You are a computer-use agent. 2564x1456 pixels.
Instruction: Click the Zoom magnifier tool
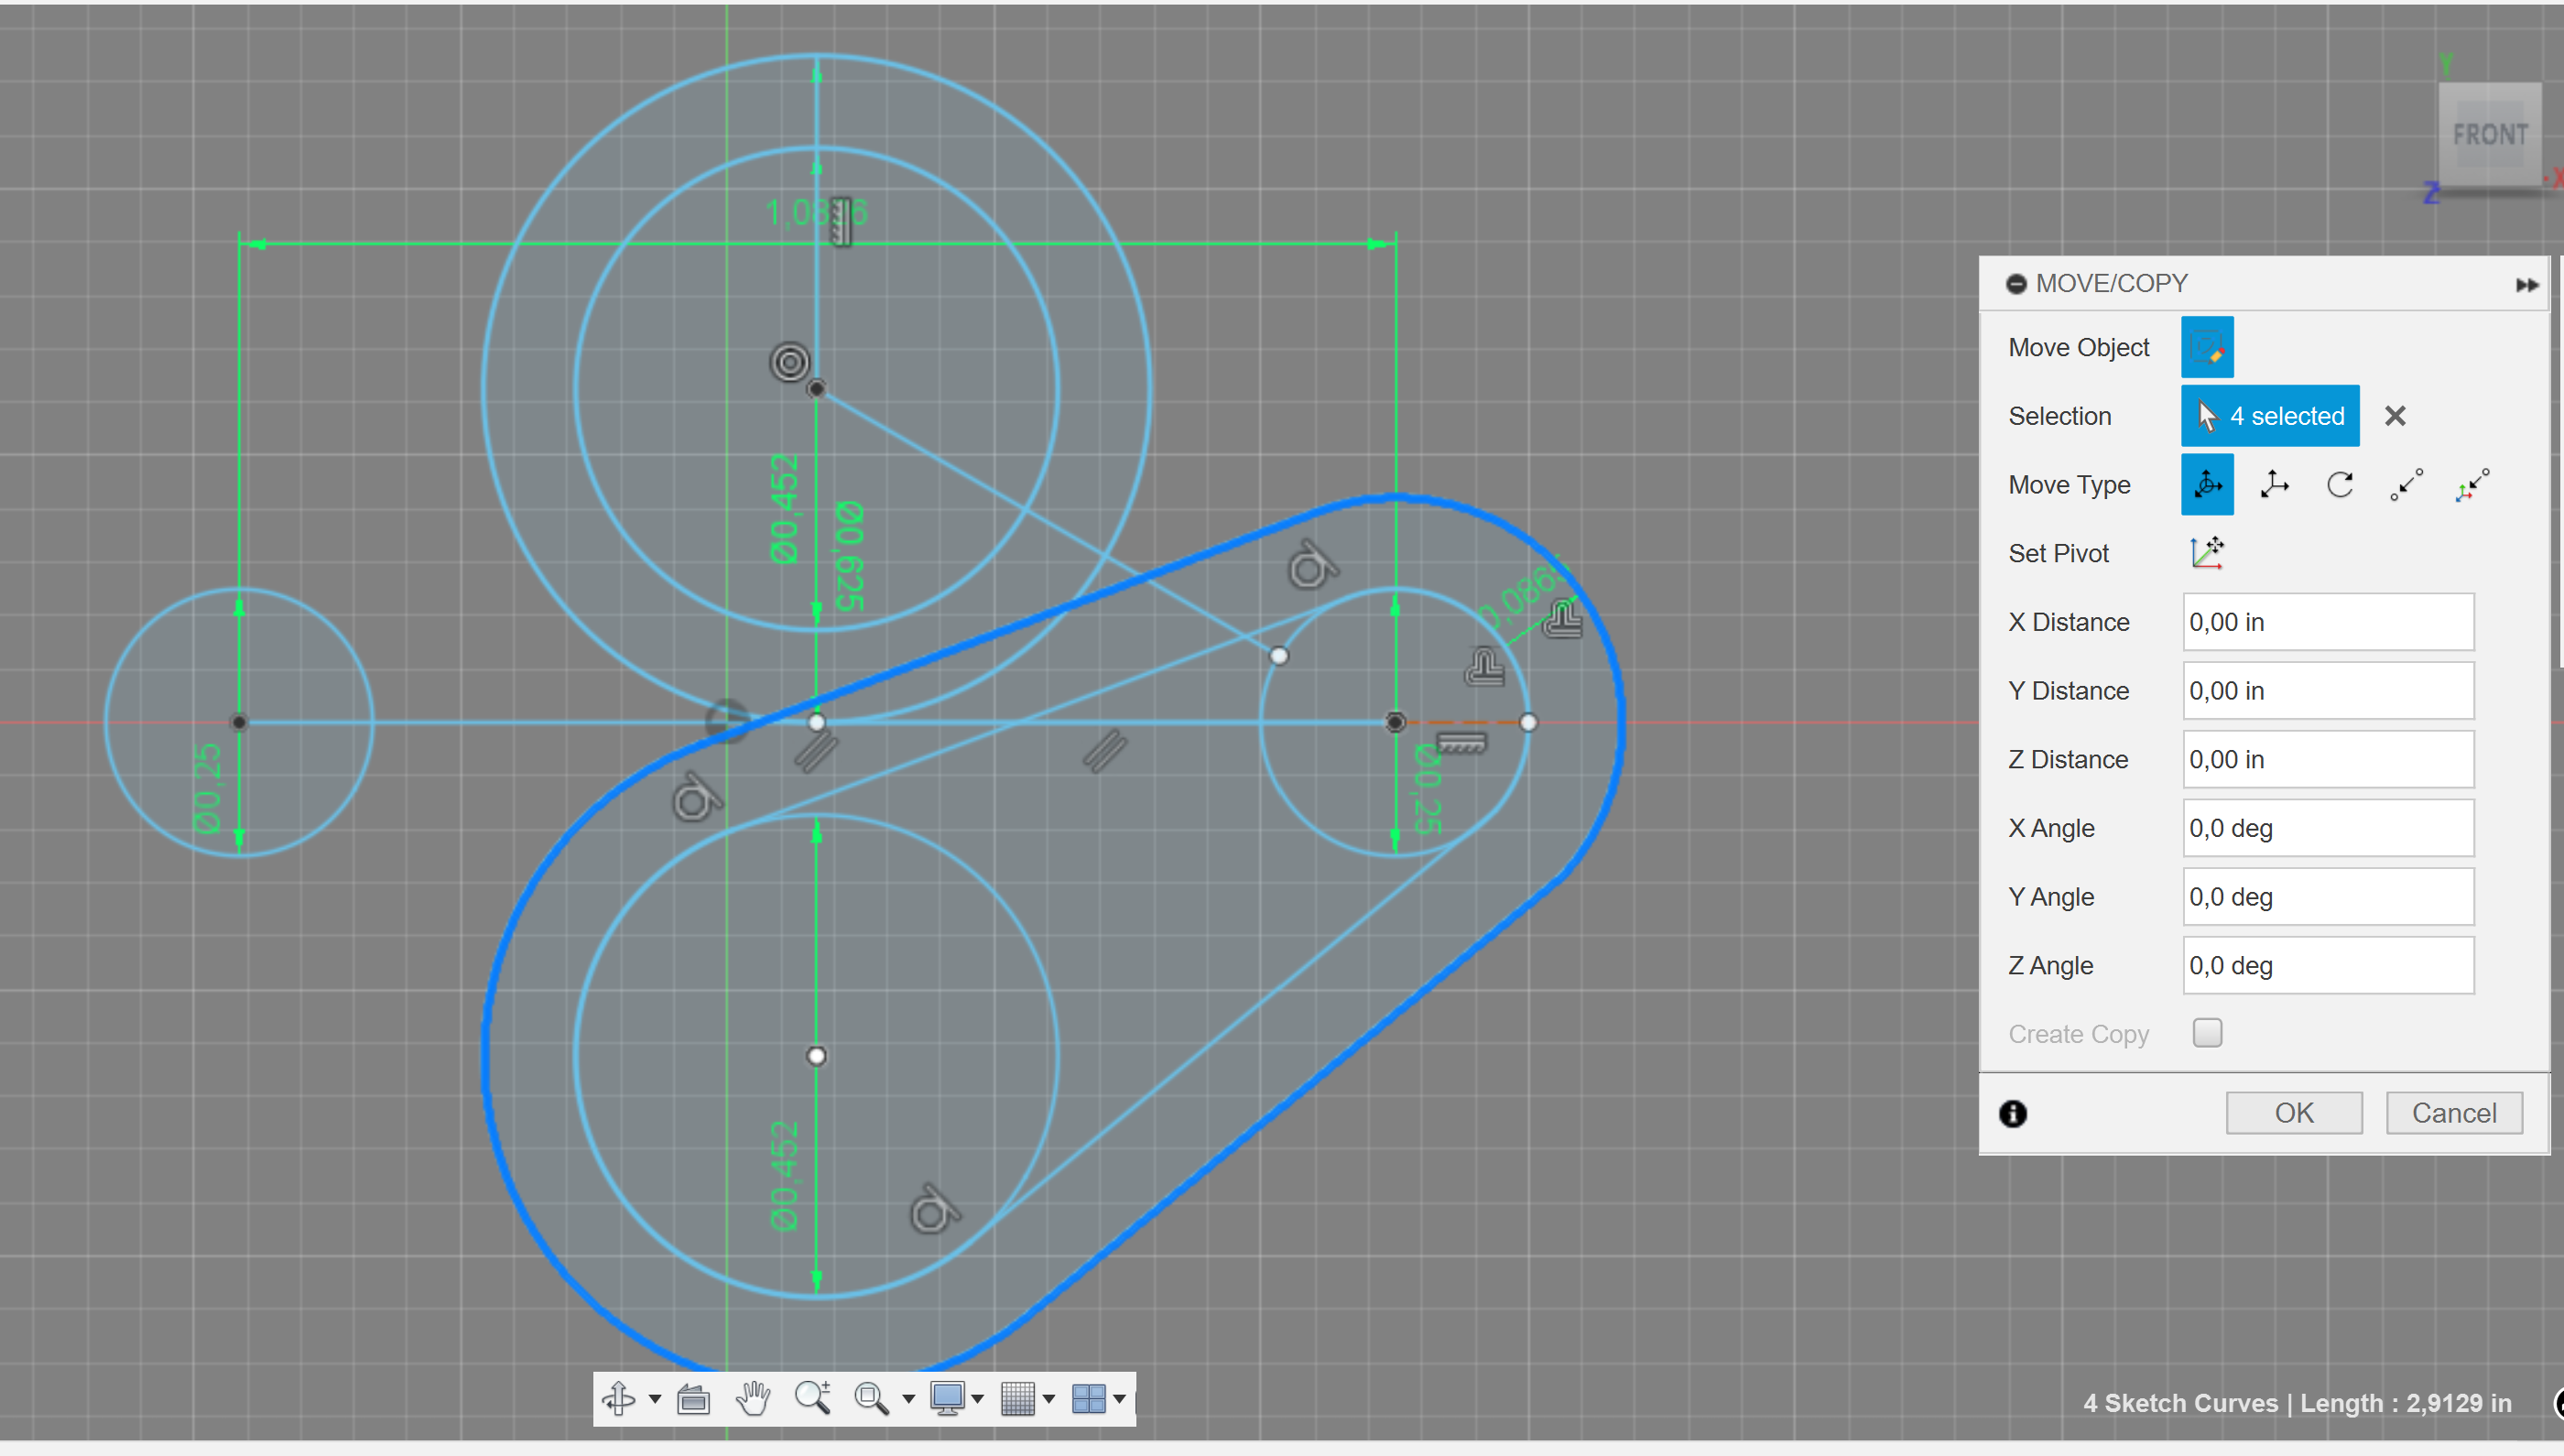pos(814,1399)
